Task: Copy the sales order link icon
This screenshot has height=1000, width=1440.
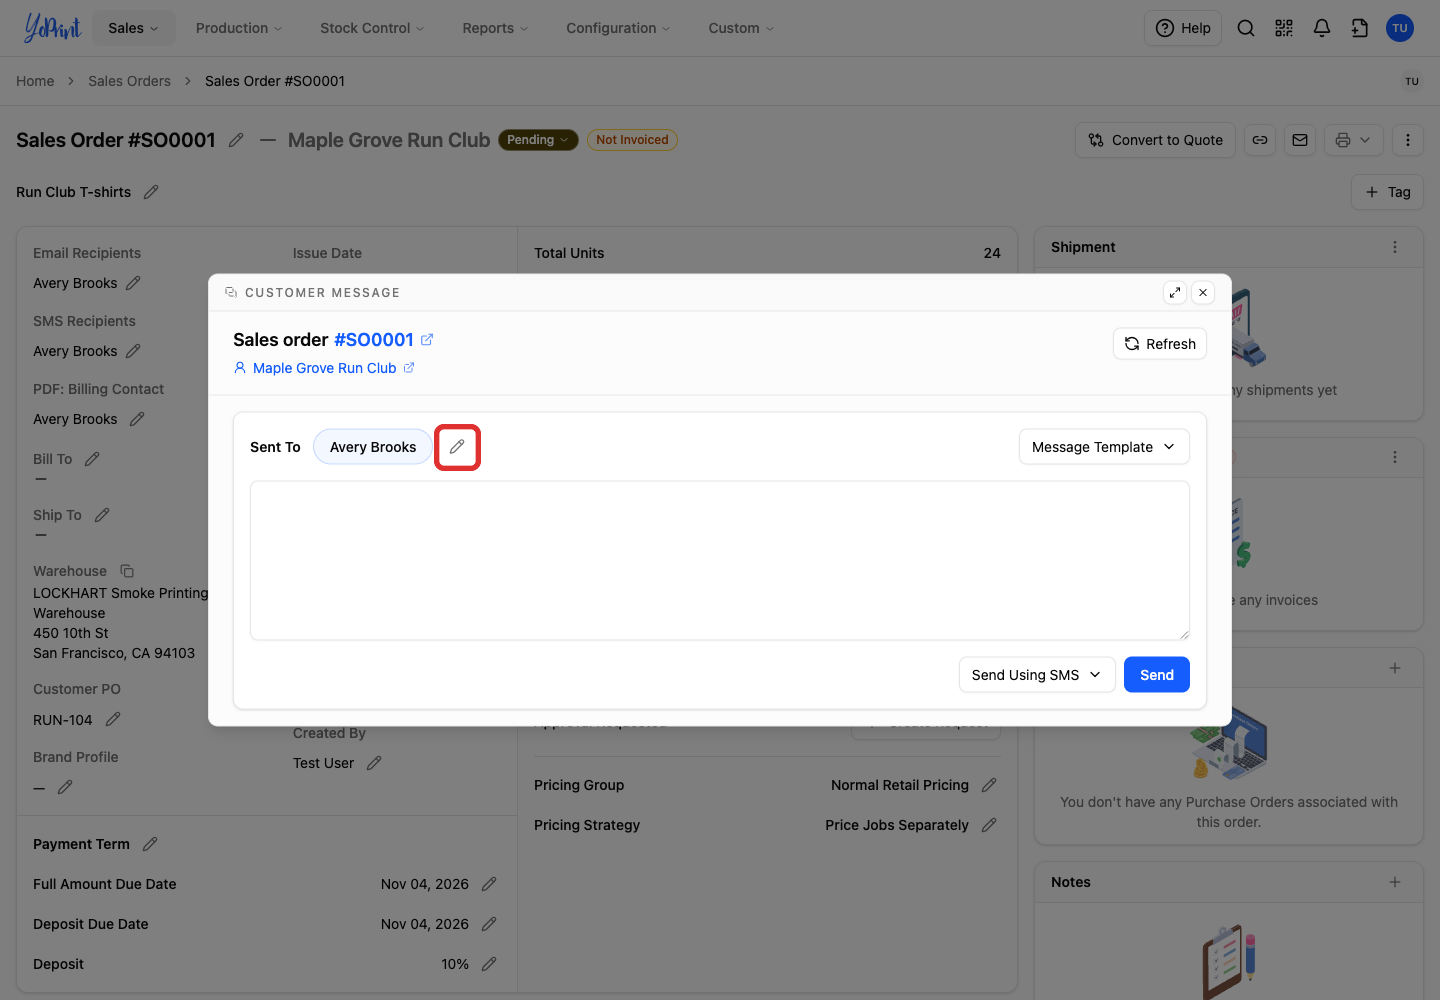Action: [1260, 140]
